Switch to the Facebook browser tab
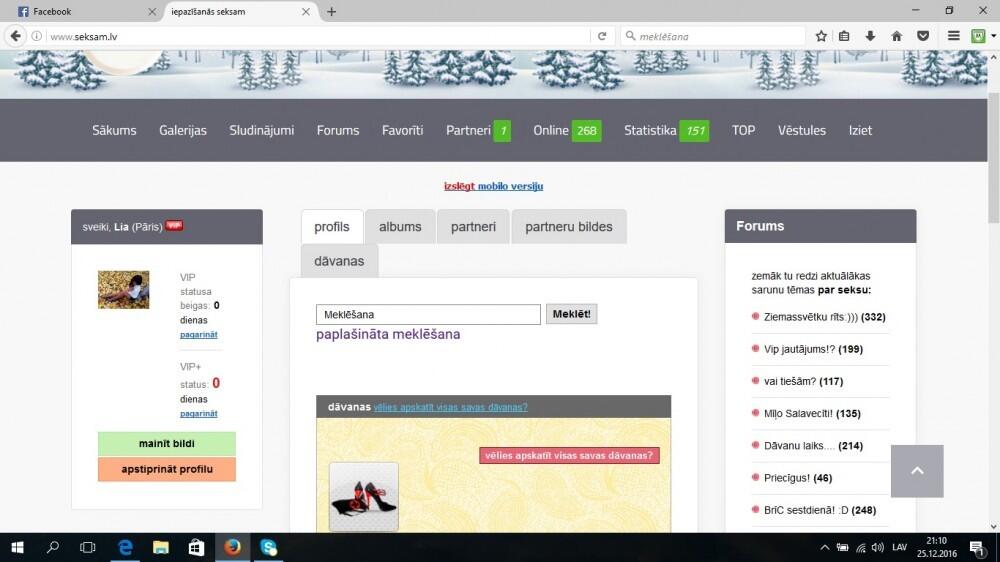The width and height of the screenshot is (1000, 562). [80, 12]
